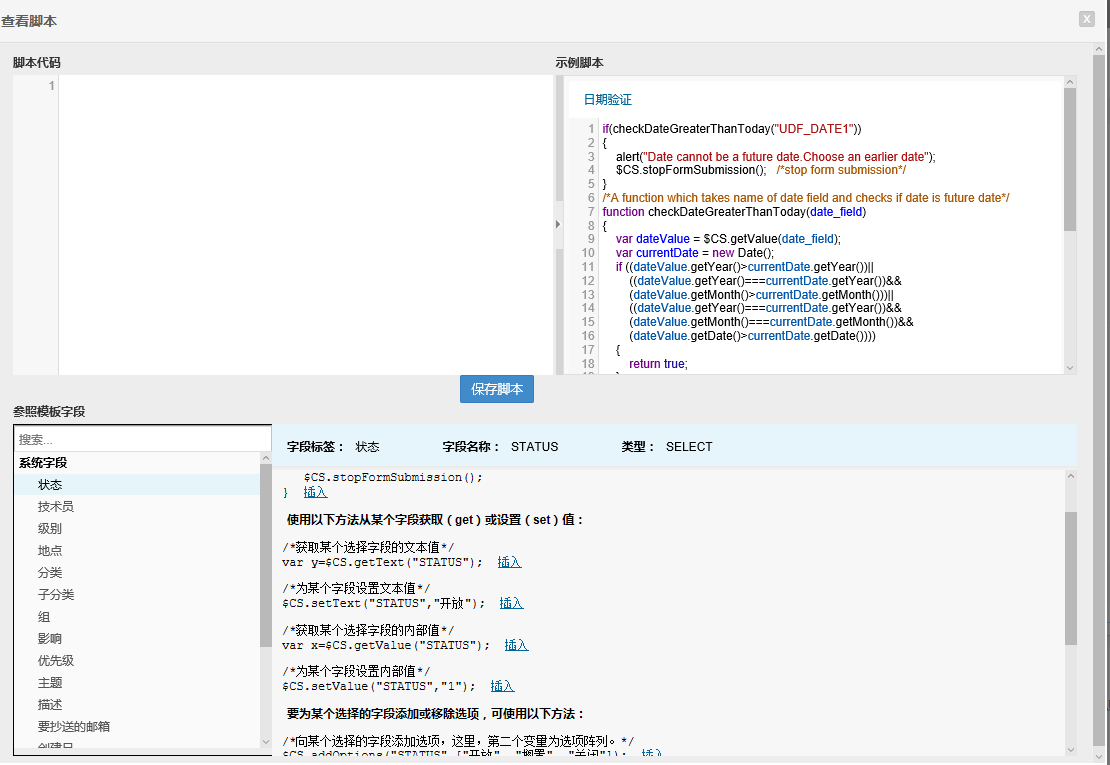Click the 保存脚本 button
Viewport: 1110px width, 765px height.
click(497, 389)
